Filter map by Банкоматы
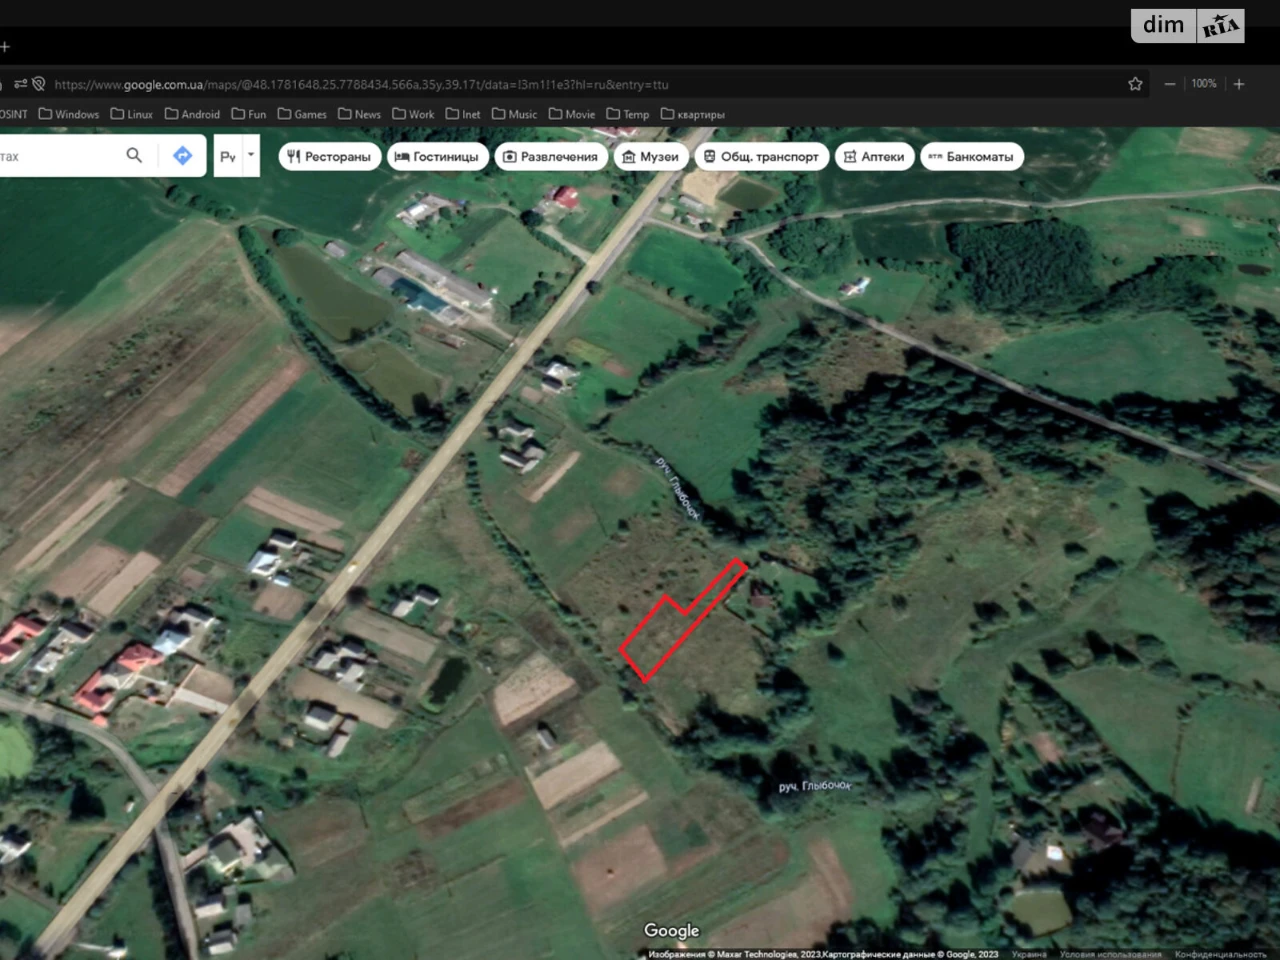 (x=971, y=156)
